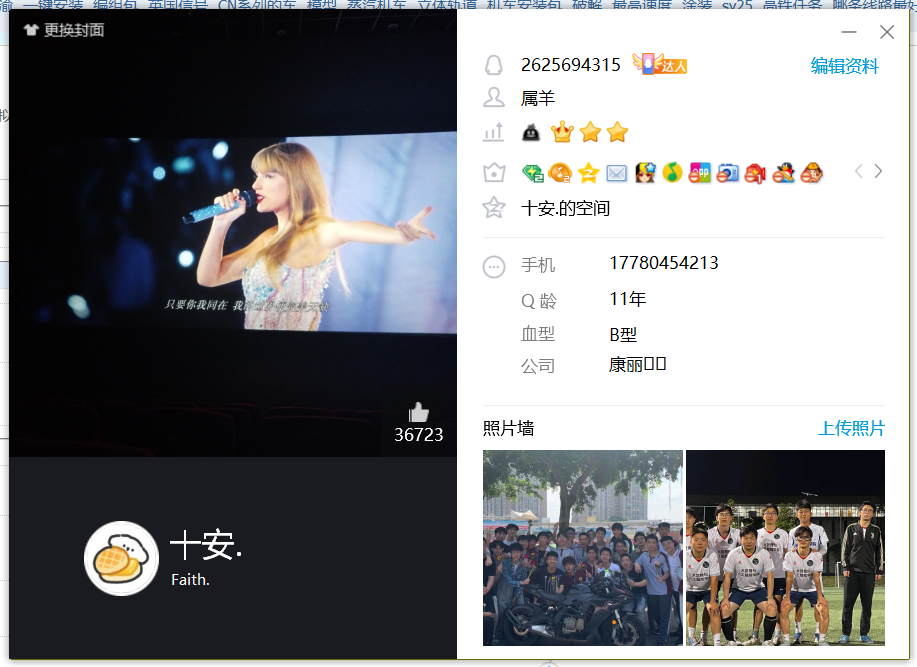Click the green diamond VIP badge
This screenshot has width=917, height=667.
[x=533, y=173]
